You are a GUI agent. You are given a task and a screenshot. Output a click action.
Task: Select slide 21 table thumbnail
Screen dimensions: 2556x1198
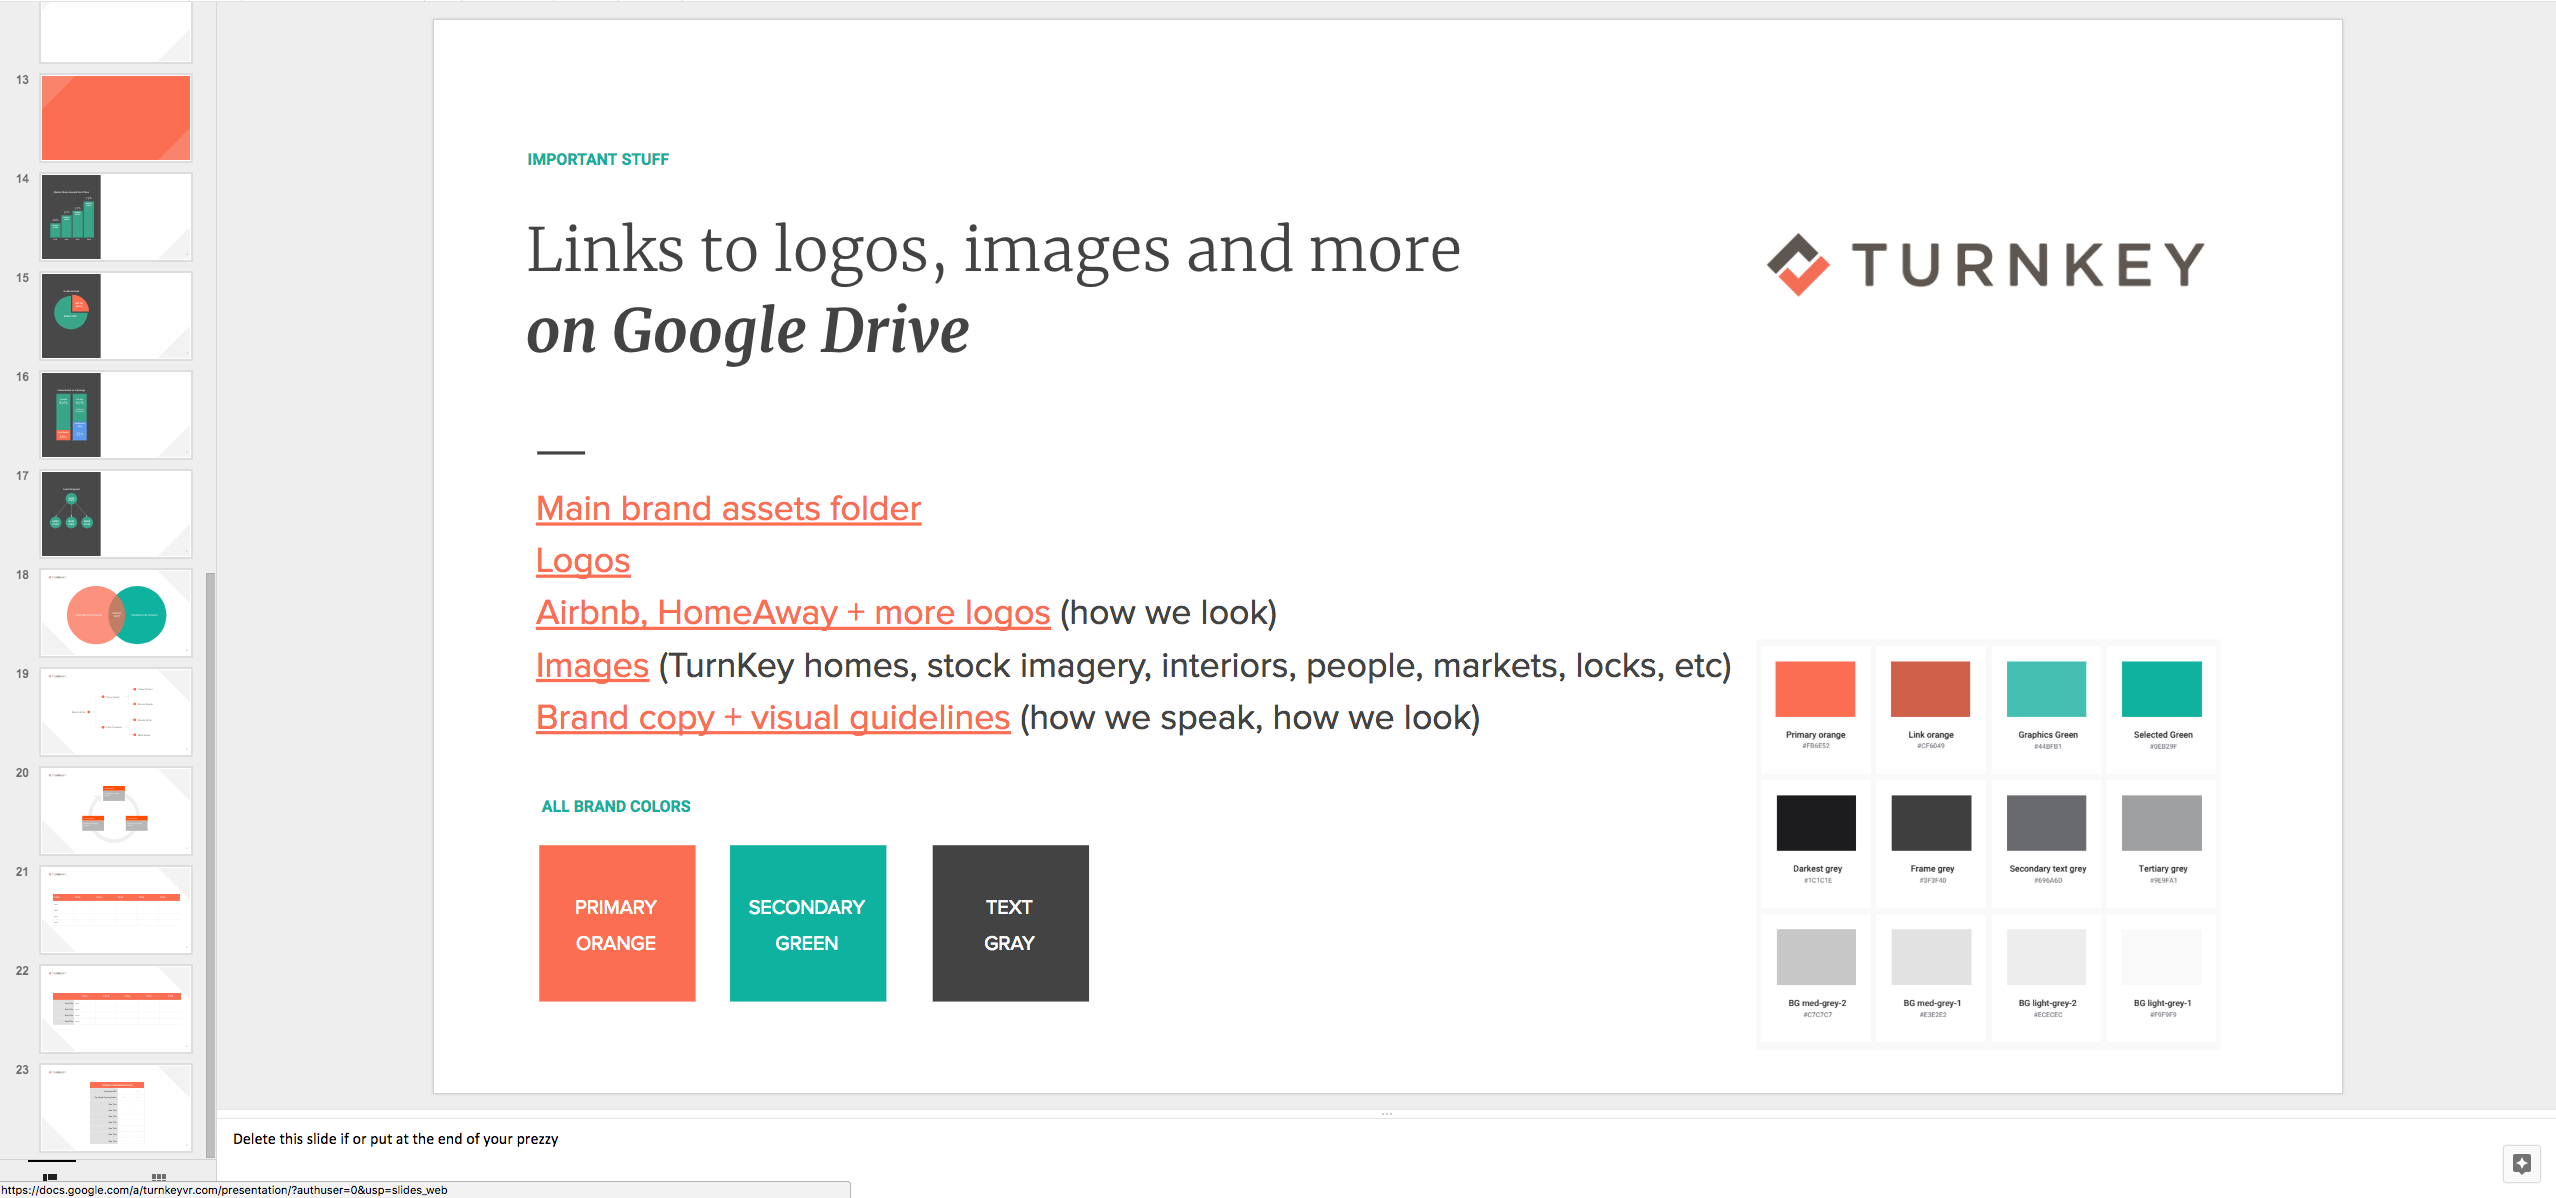(116, 910)
